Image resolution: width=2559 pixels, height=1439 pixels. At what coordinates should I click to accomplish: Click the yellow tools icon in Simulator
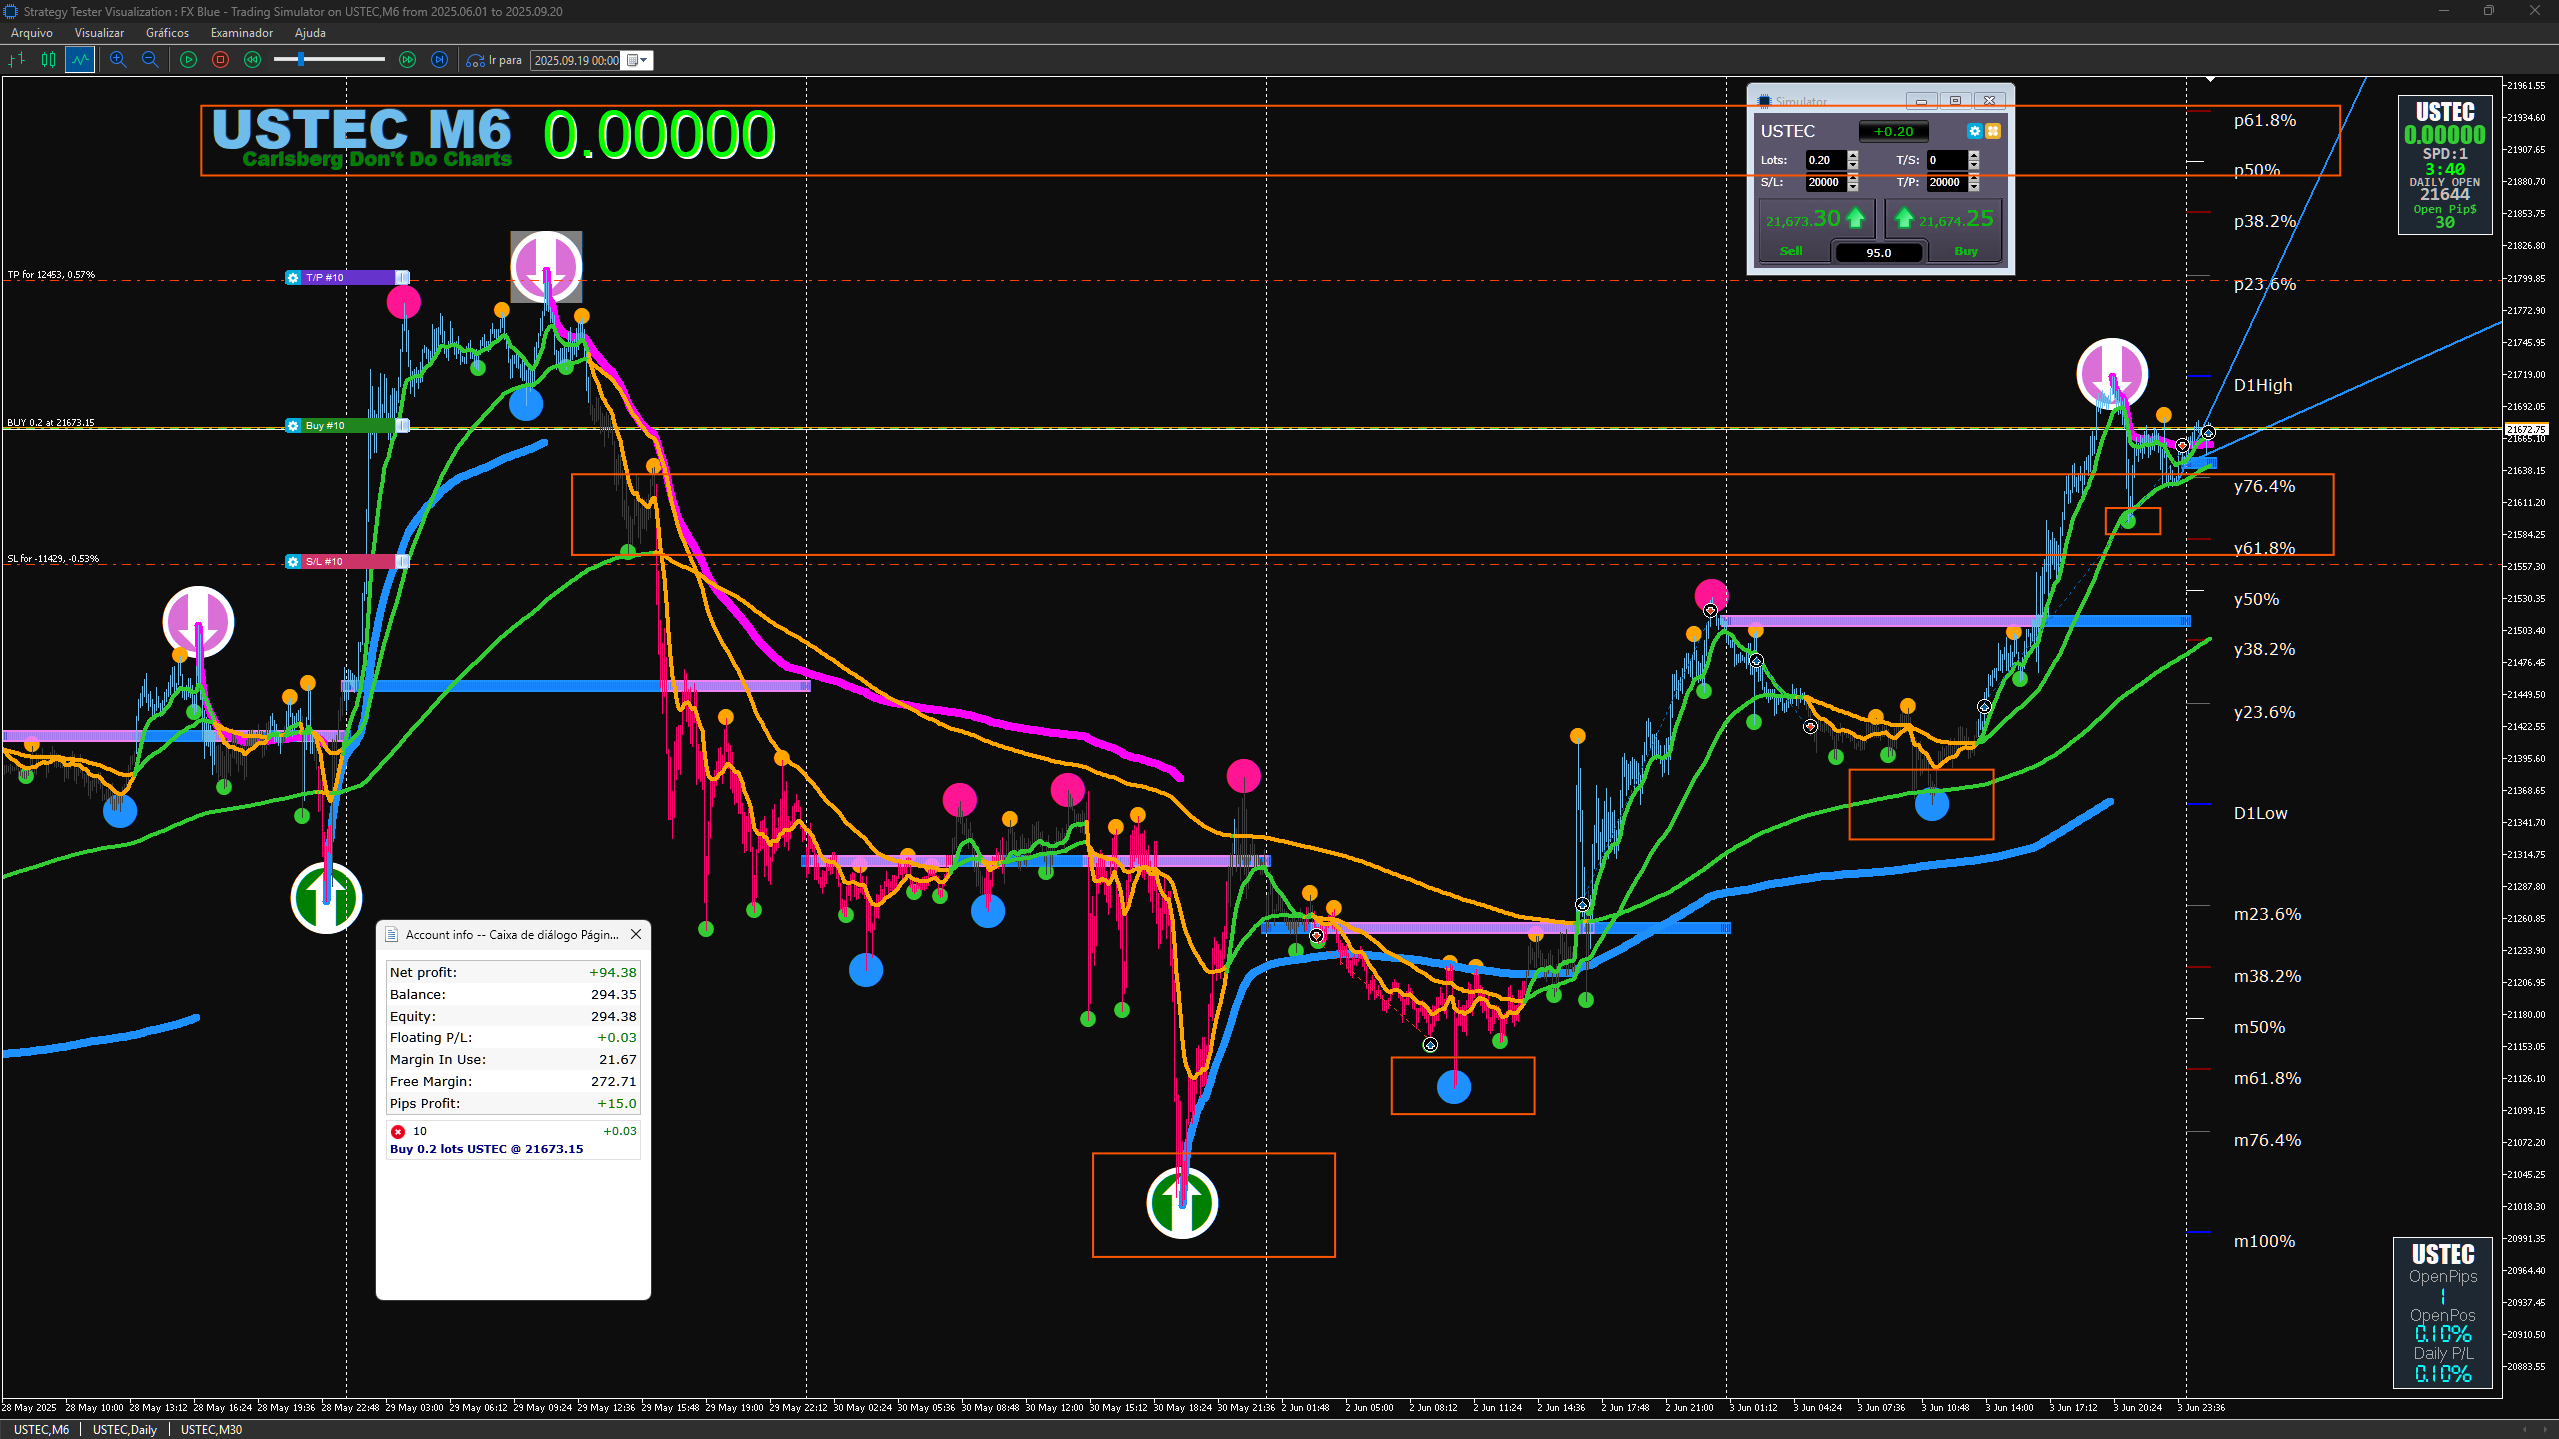[x=1993, y=131]
